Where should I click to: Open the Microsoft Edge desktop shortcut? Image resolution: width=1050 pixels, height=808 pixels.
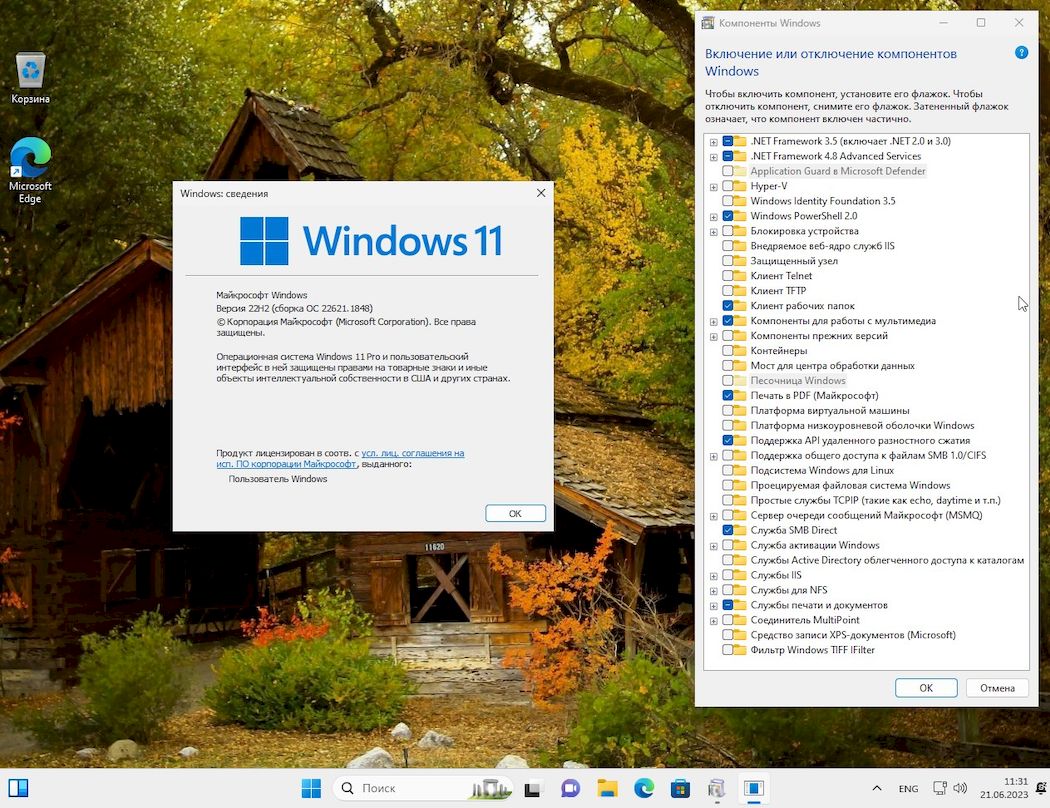pos(30,170)
